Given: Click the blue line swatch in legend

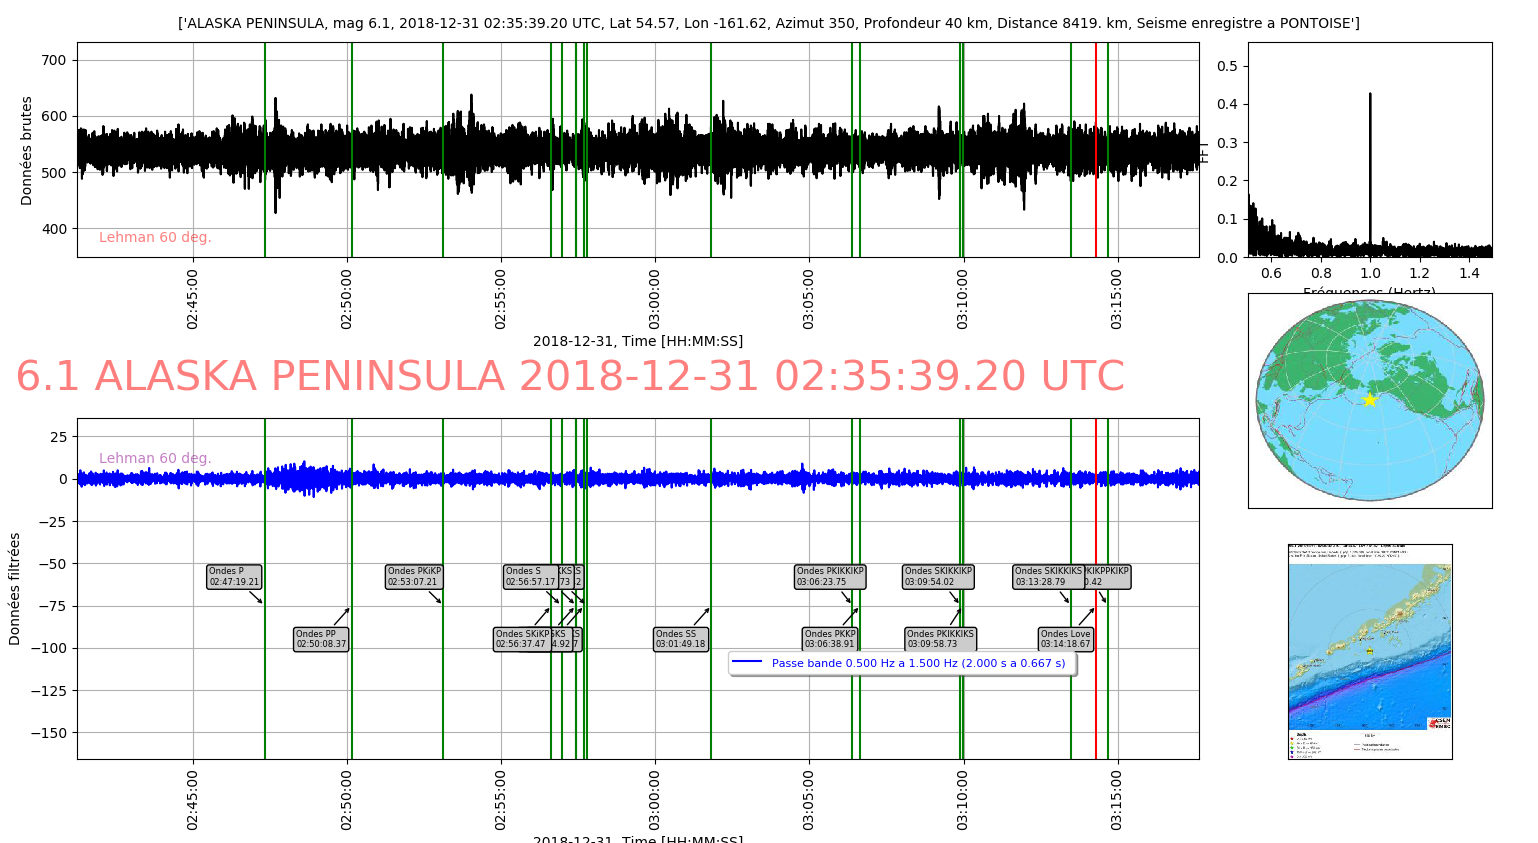Looking at the screenshot, I should (747, 663).
